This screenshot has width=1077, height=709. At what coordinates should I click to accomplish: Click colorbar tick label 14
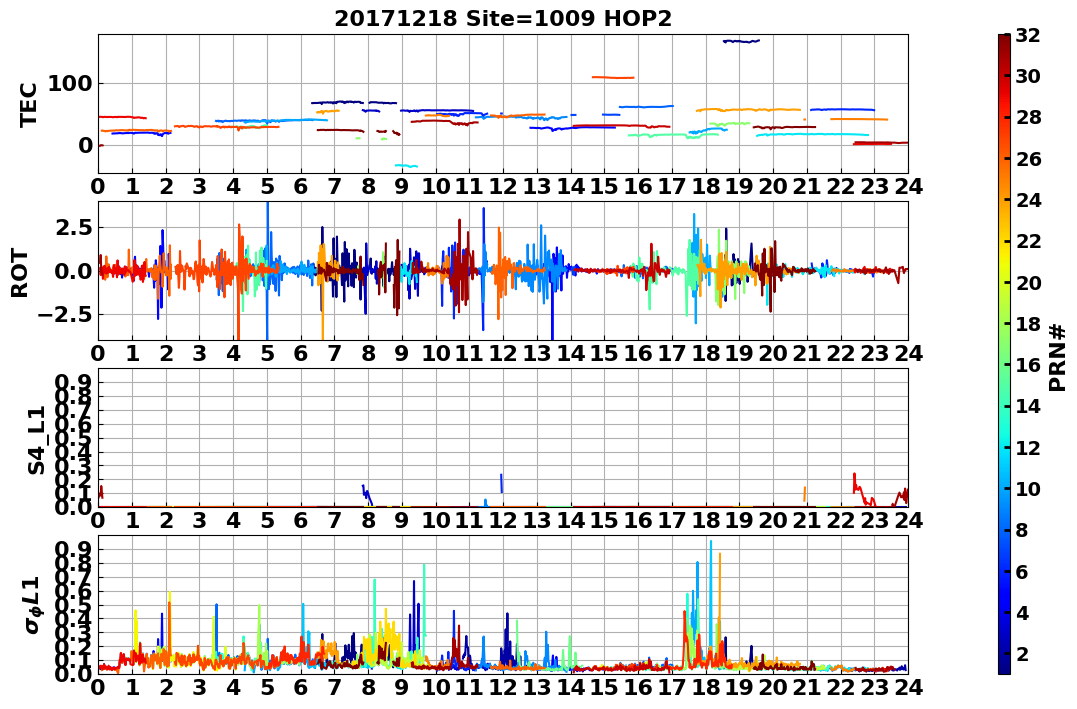(1028, 406)
